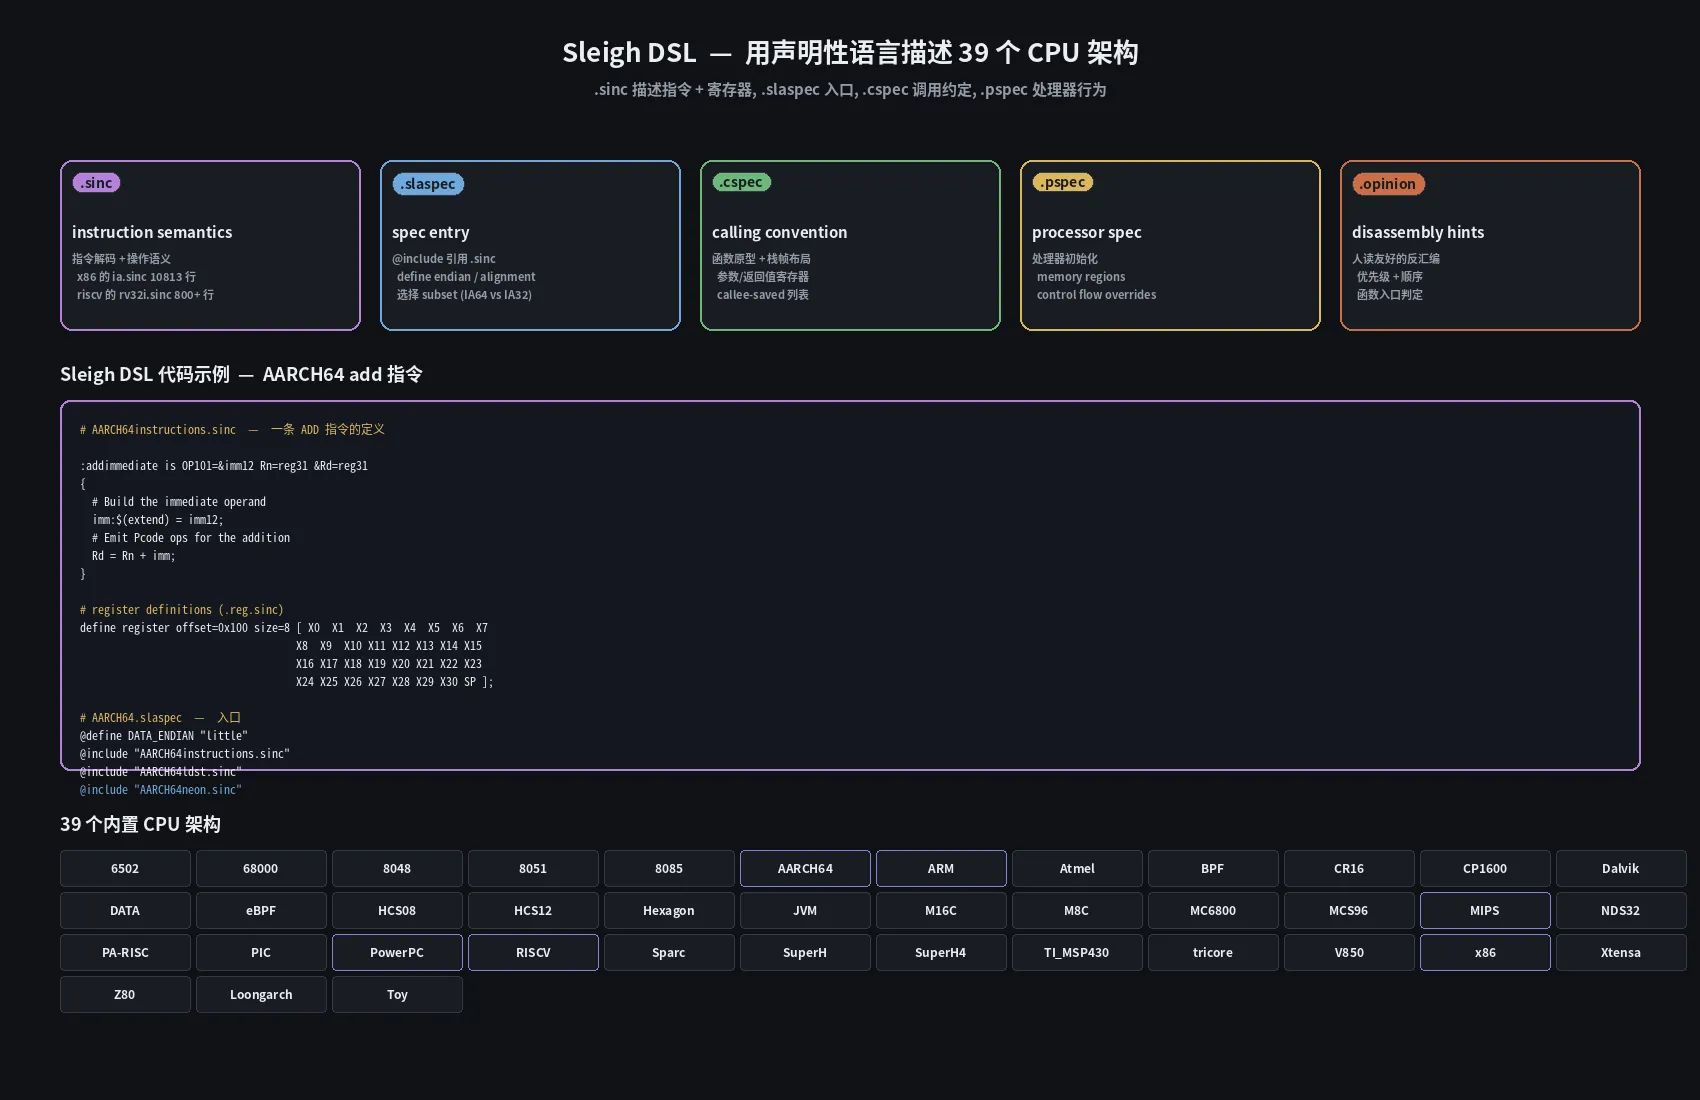This screenshot has height=1100, width=1700.
Task: Select the 8051 architecture chip
Action: pyautogui.click(x=533, y=868)
